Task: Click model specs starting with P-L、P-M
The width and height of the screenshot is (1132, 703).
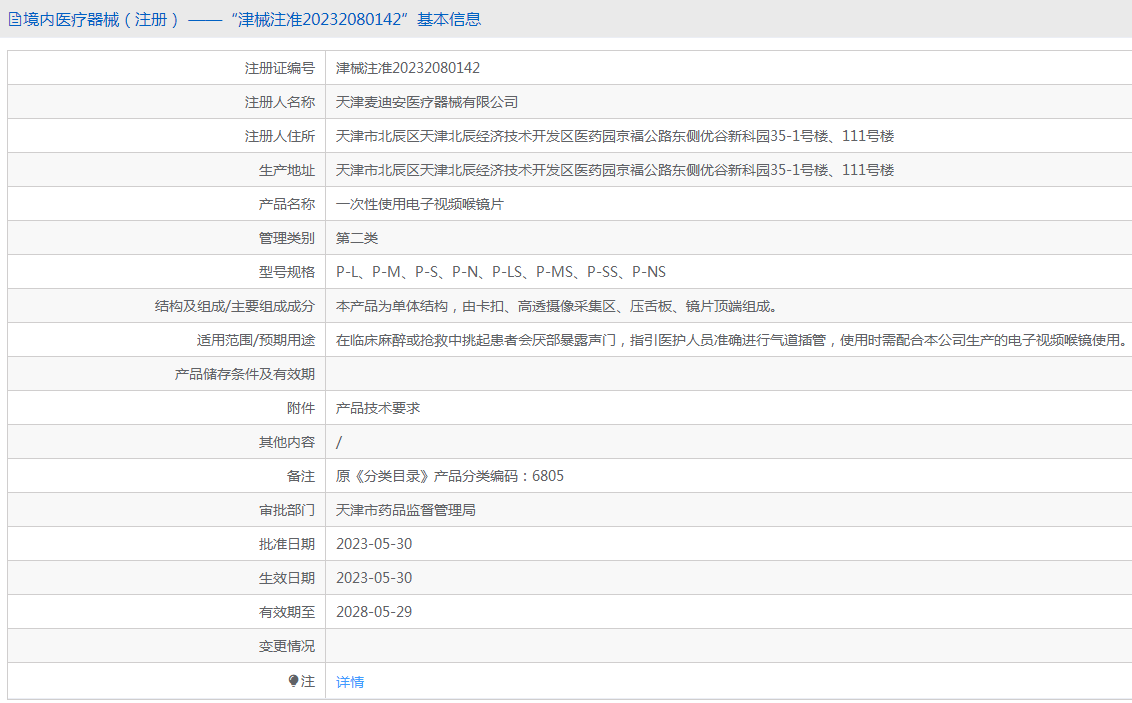Action: (500, 272)
